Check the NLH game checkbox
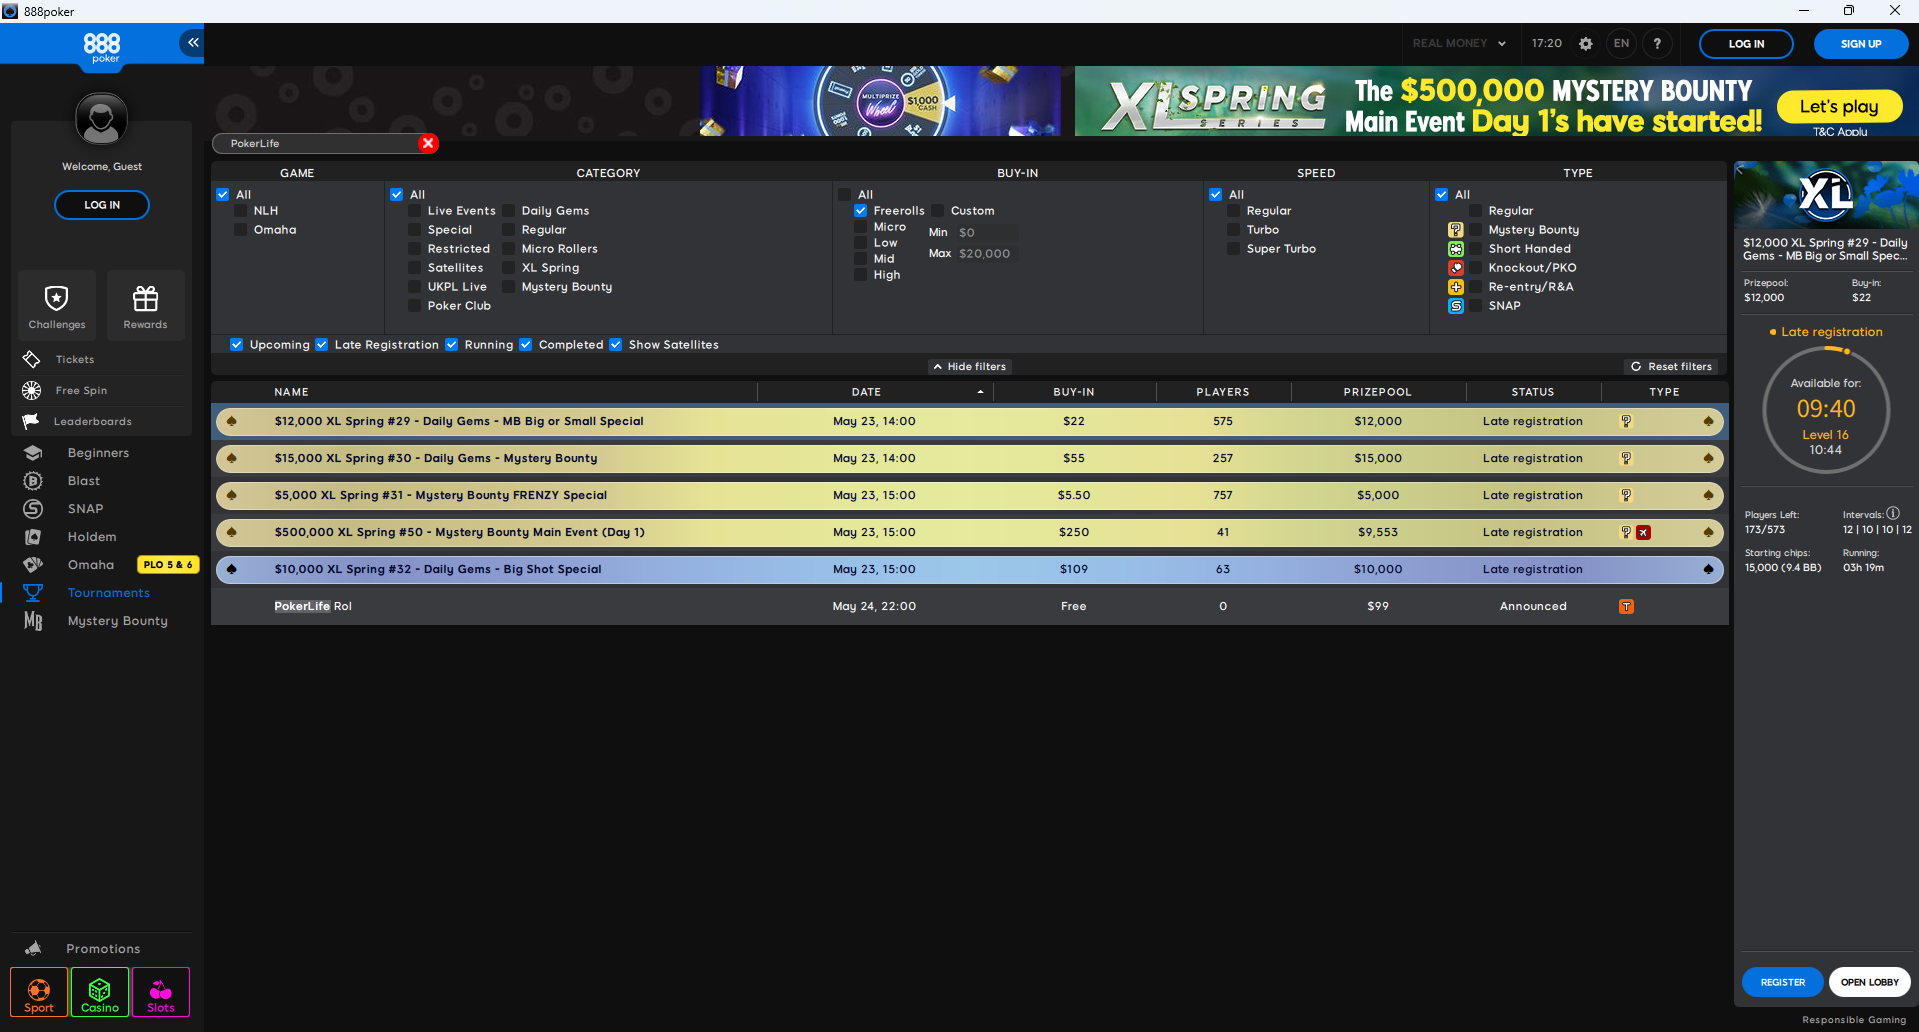The height and width of the screenshot is (1032, 1919). pyautogui.click(x=241, y=211)
